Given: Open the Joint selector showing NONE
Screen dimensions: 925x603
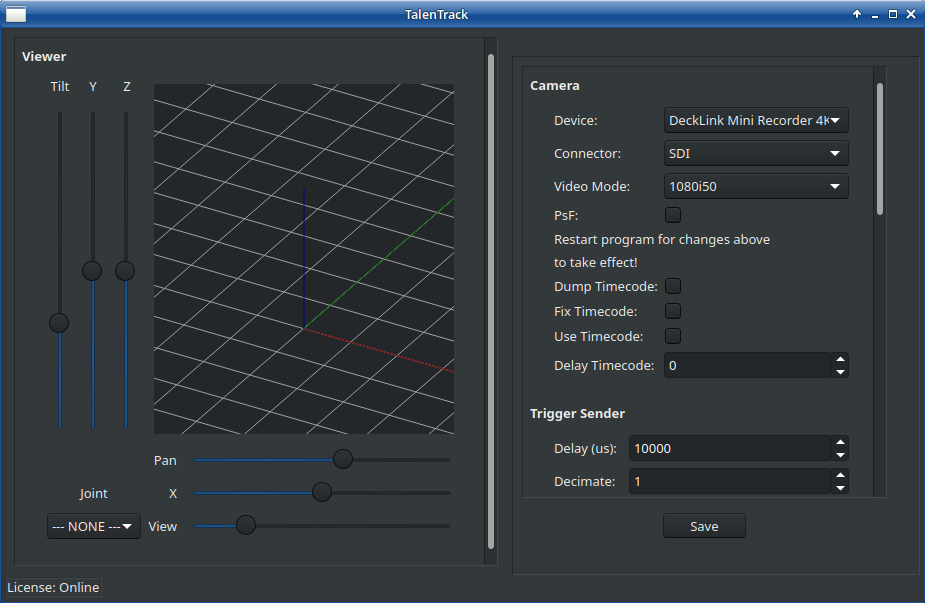Looking at the screenshot, I should pyautogui.click(x=93, y=526).
